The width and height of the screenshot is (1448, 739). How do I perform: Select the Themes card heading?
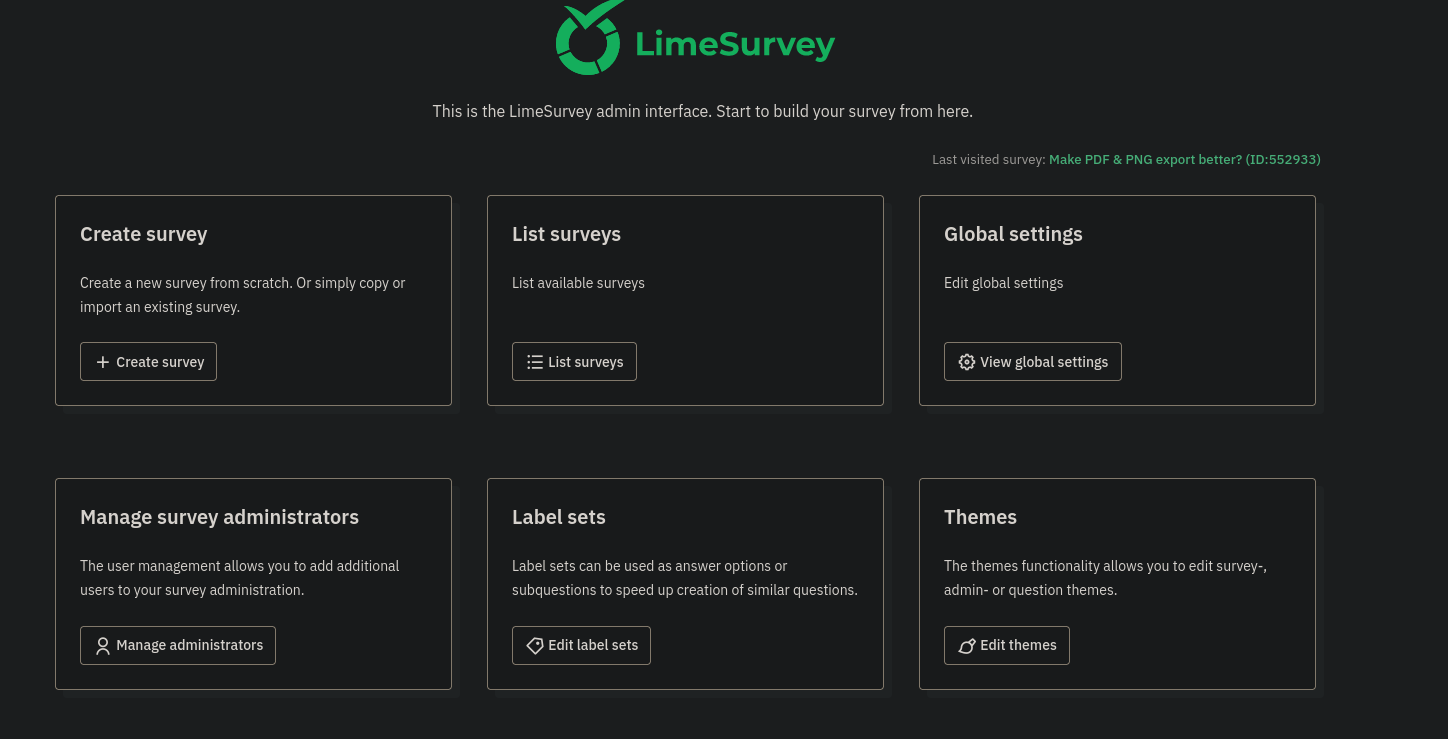tap(980, 517)
